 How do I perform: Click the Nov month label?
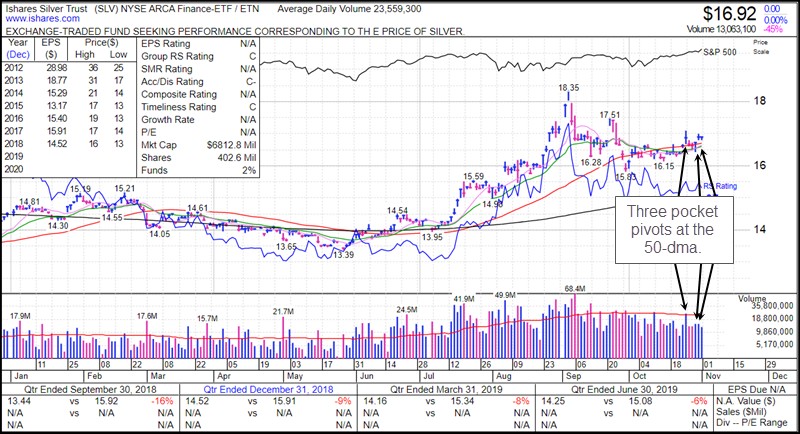click(713, 376)
